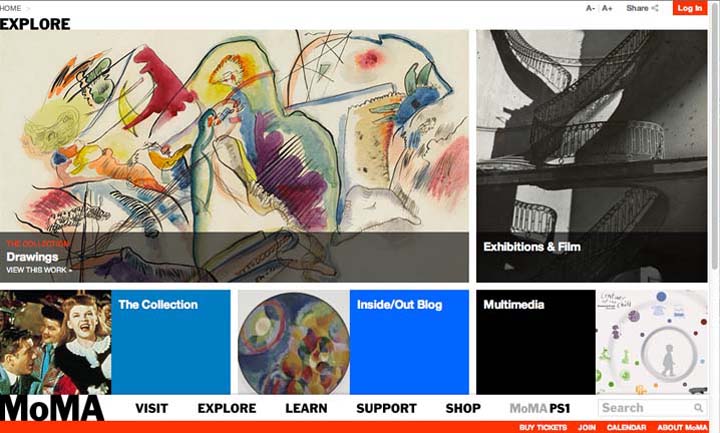Open the SHOP menu item
Screen dimensions: 720x433
[463, 408]
